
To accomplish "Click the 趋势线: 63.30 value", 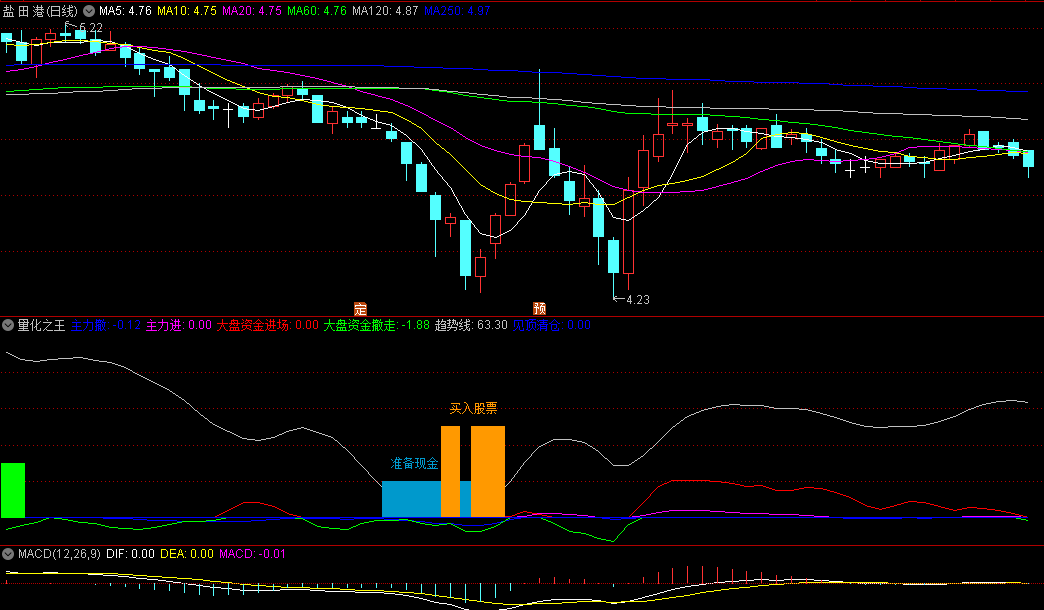I will click(471, 325).
